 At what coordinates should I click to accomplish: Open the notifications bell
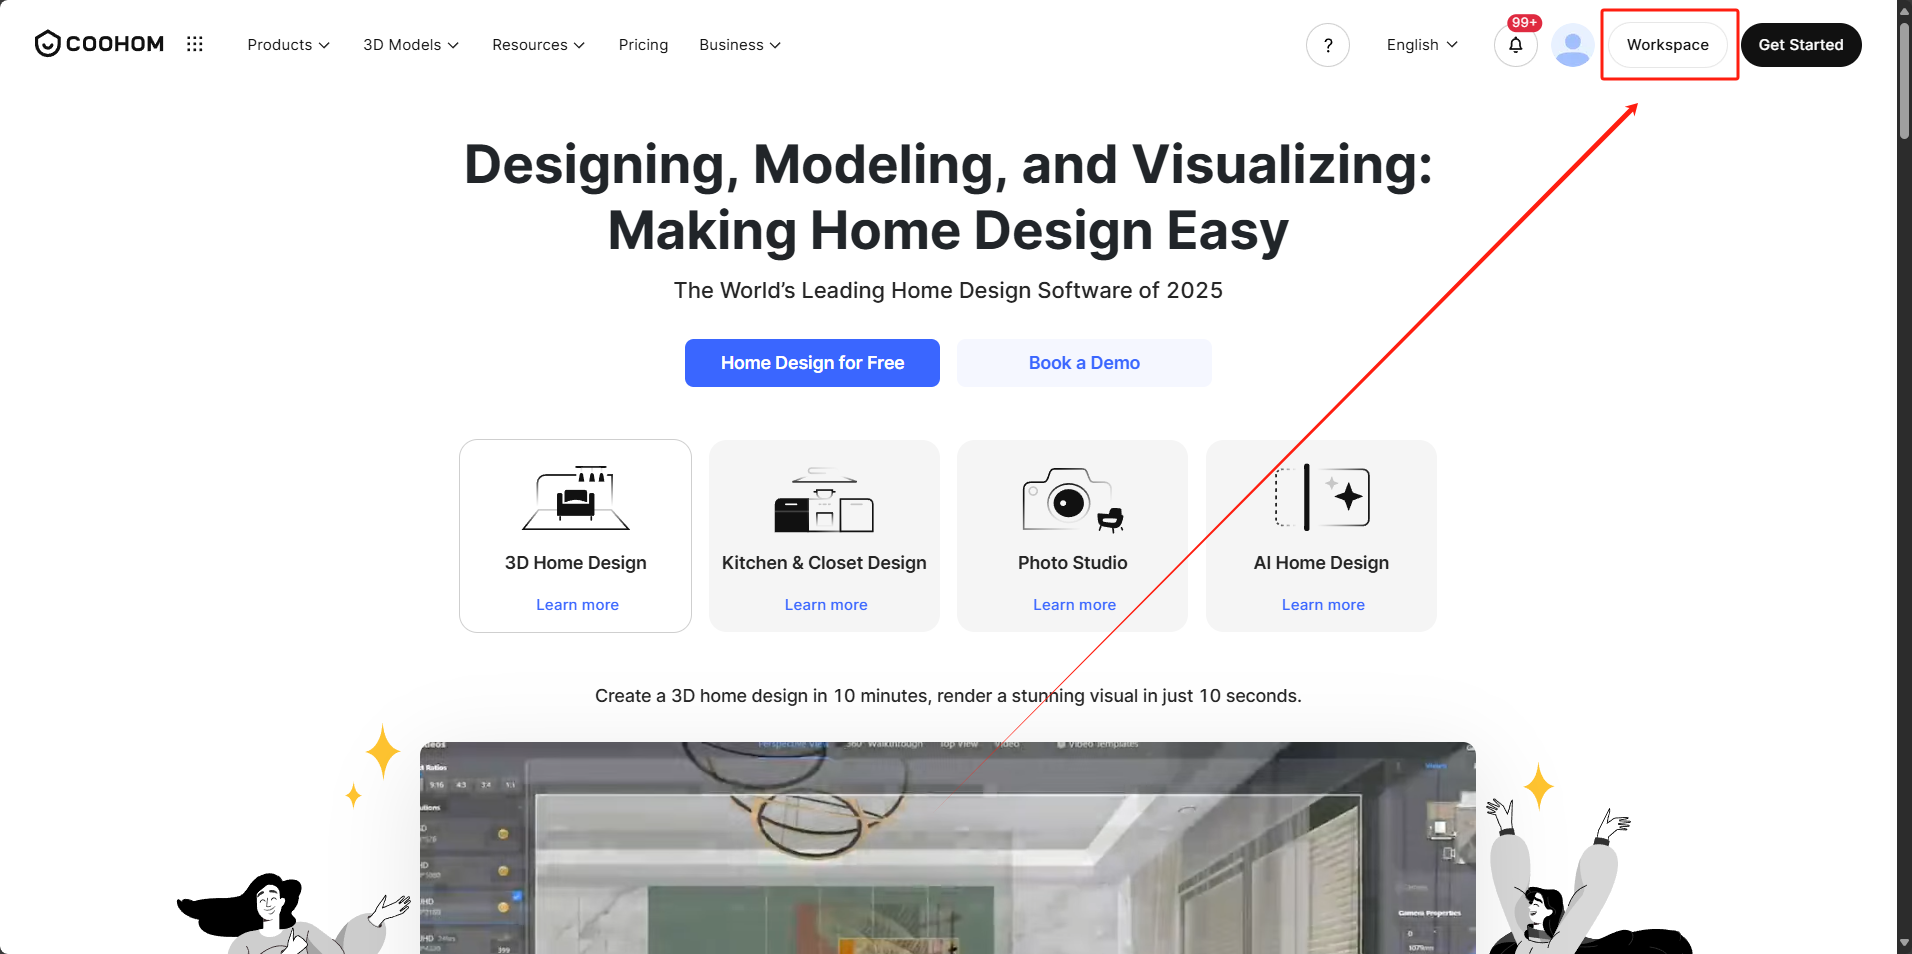(x=1515, y=45)
